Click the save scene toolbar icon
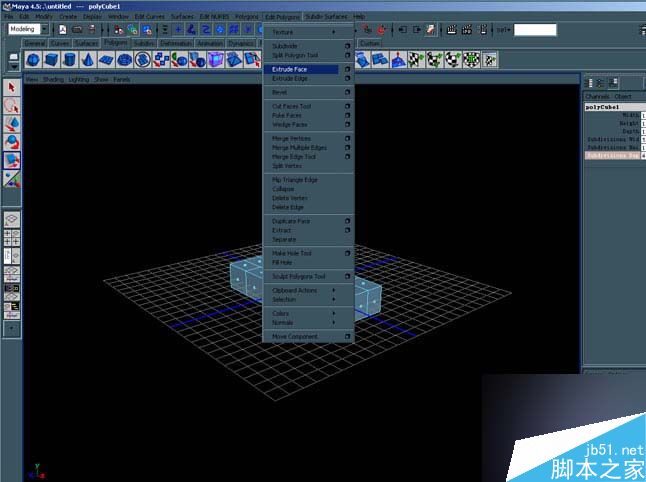646x482 pixels. (x=92, y=30)
